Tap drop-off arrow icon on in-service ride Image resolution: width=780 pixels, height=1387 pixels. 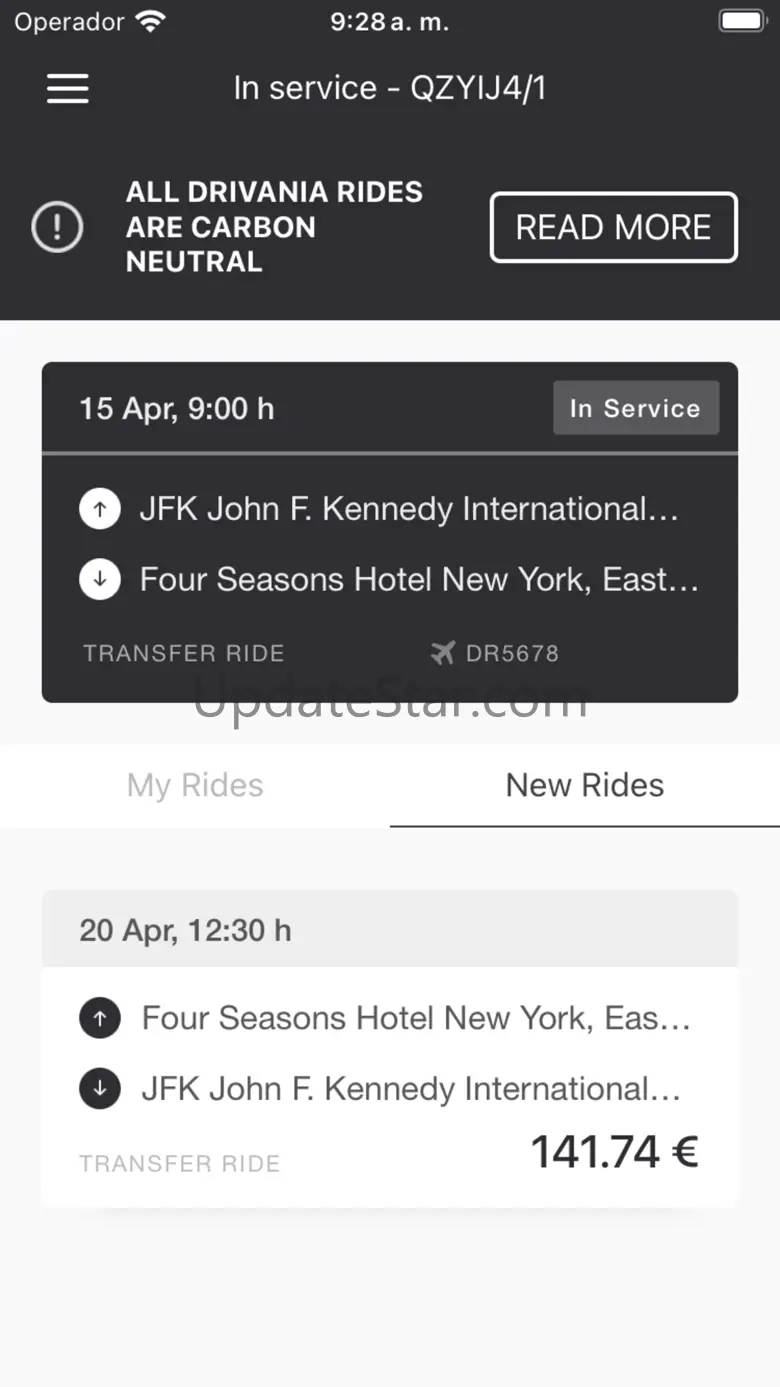[100, 579]
